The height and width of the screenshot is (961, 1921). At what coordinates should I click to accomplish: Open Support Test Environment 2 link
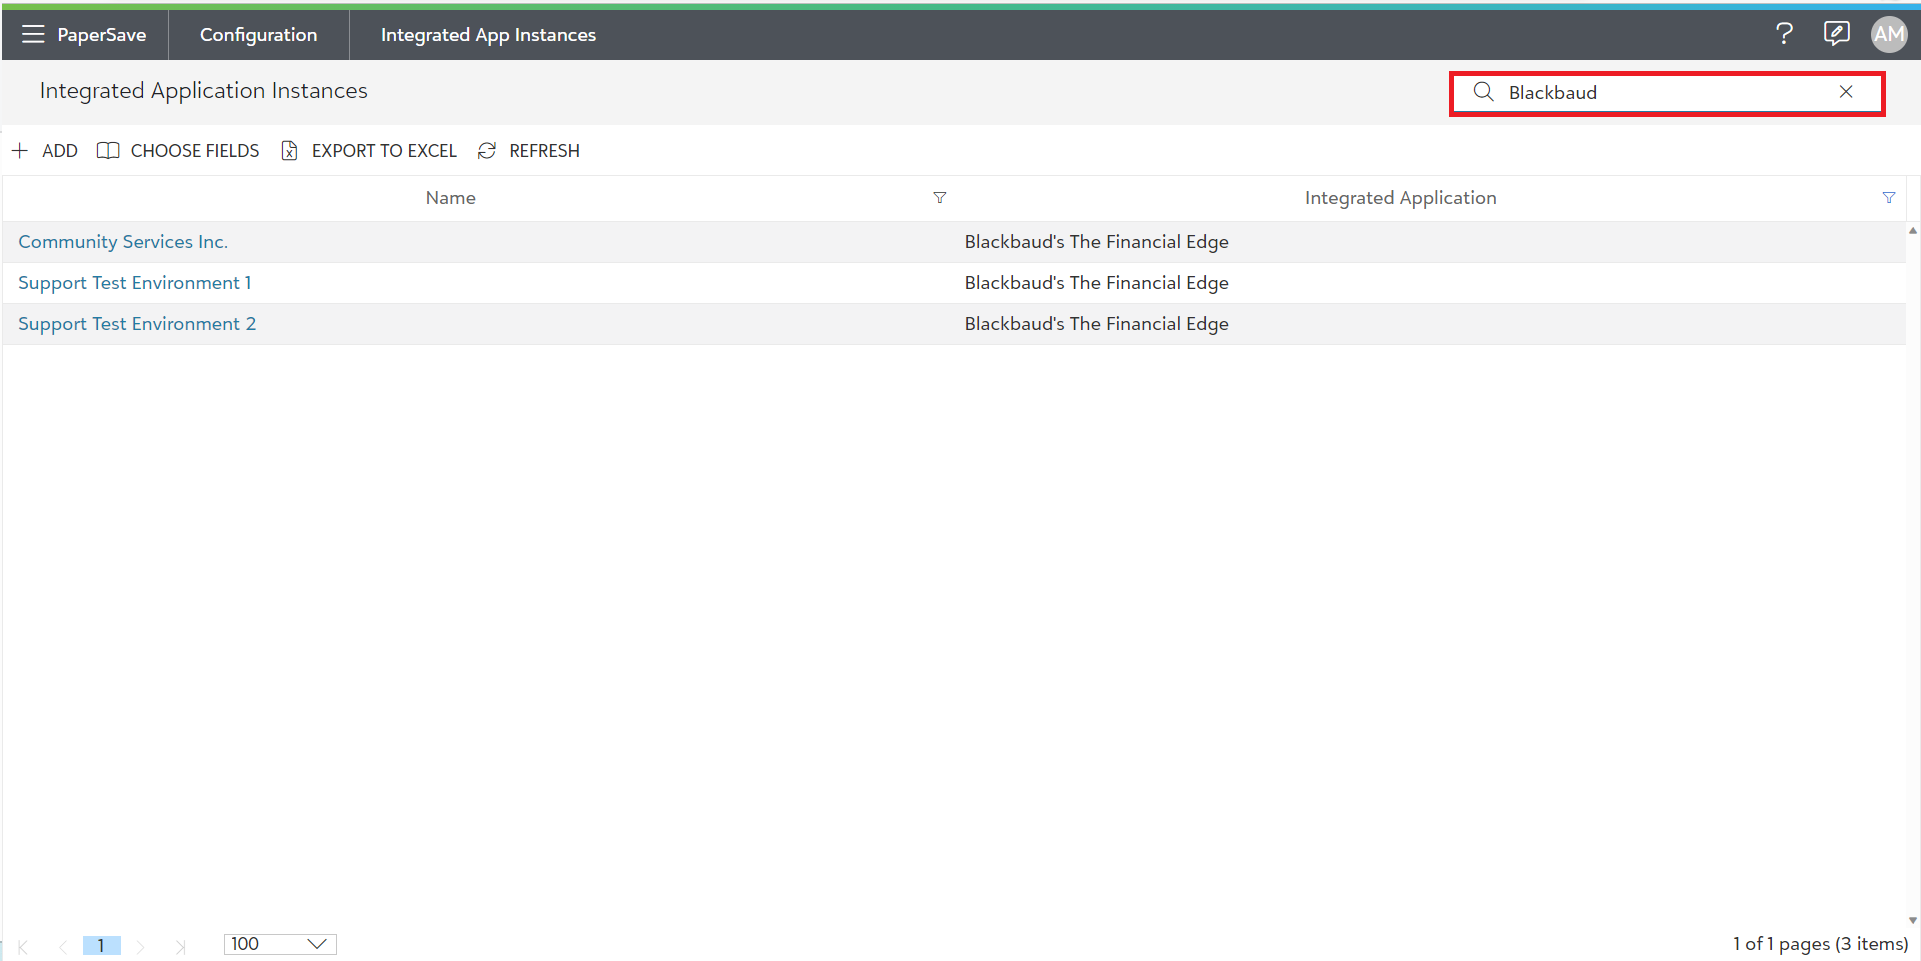tap(137, 324)
